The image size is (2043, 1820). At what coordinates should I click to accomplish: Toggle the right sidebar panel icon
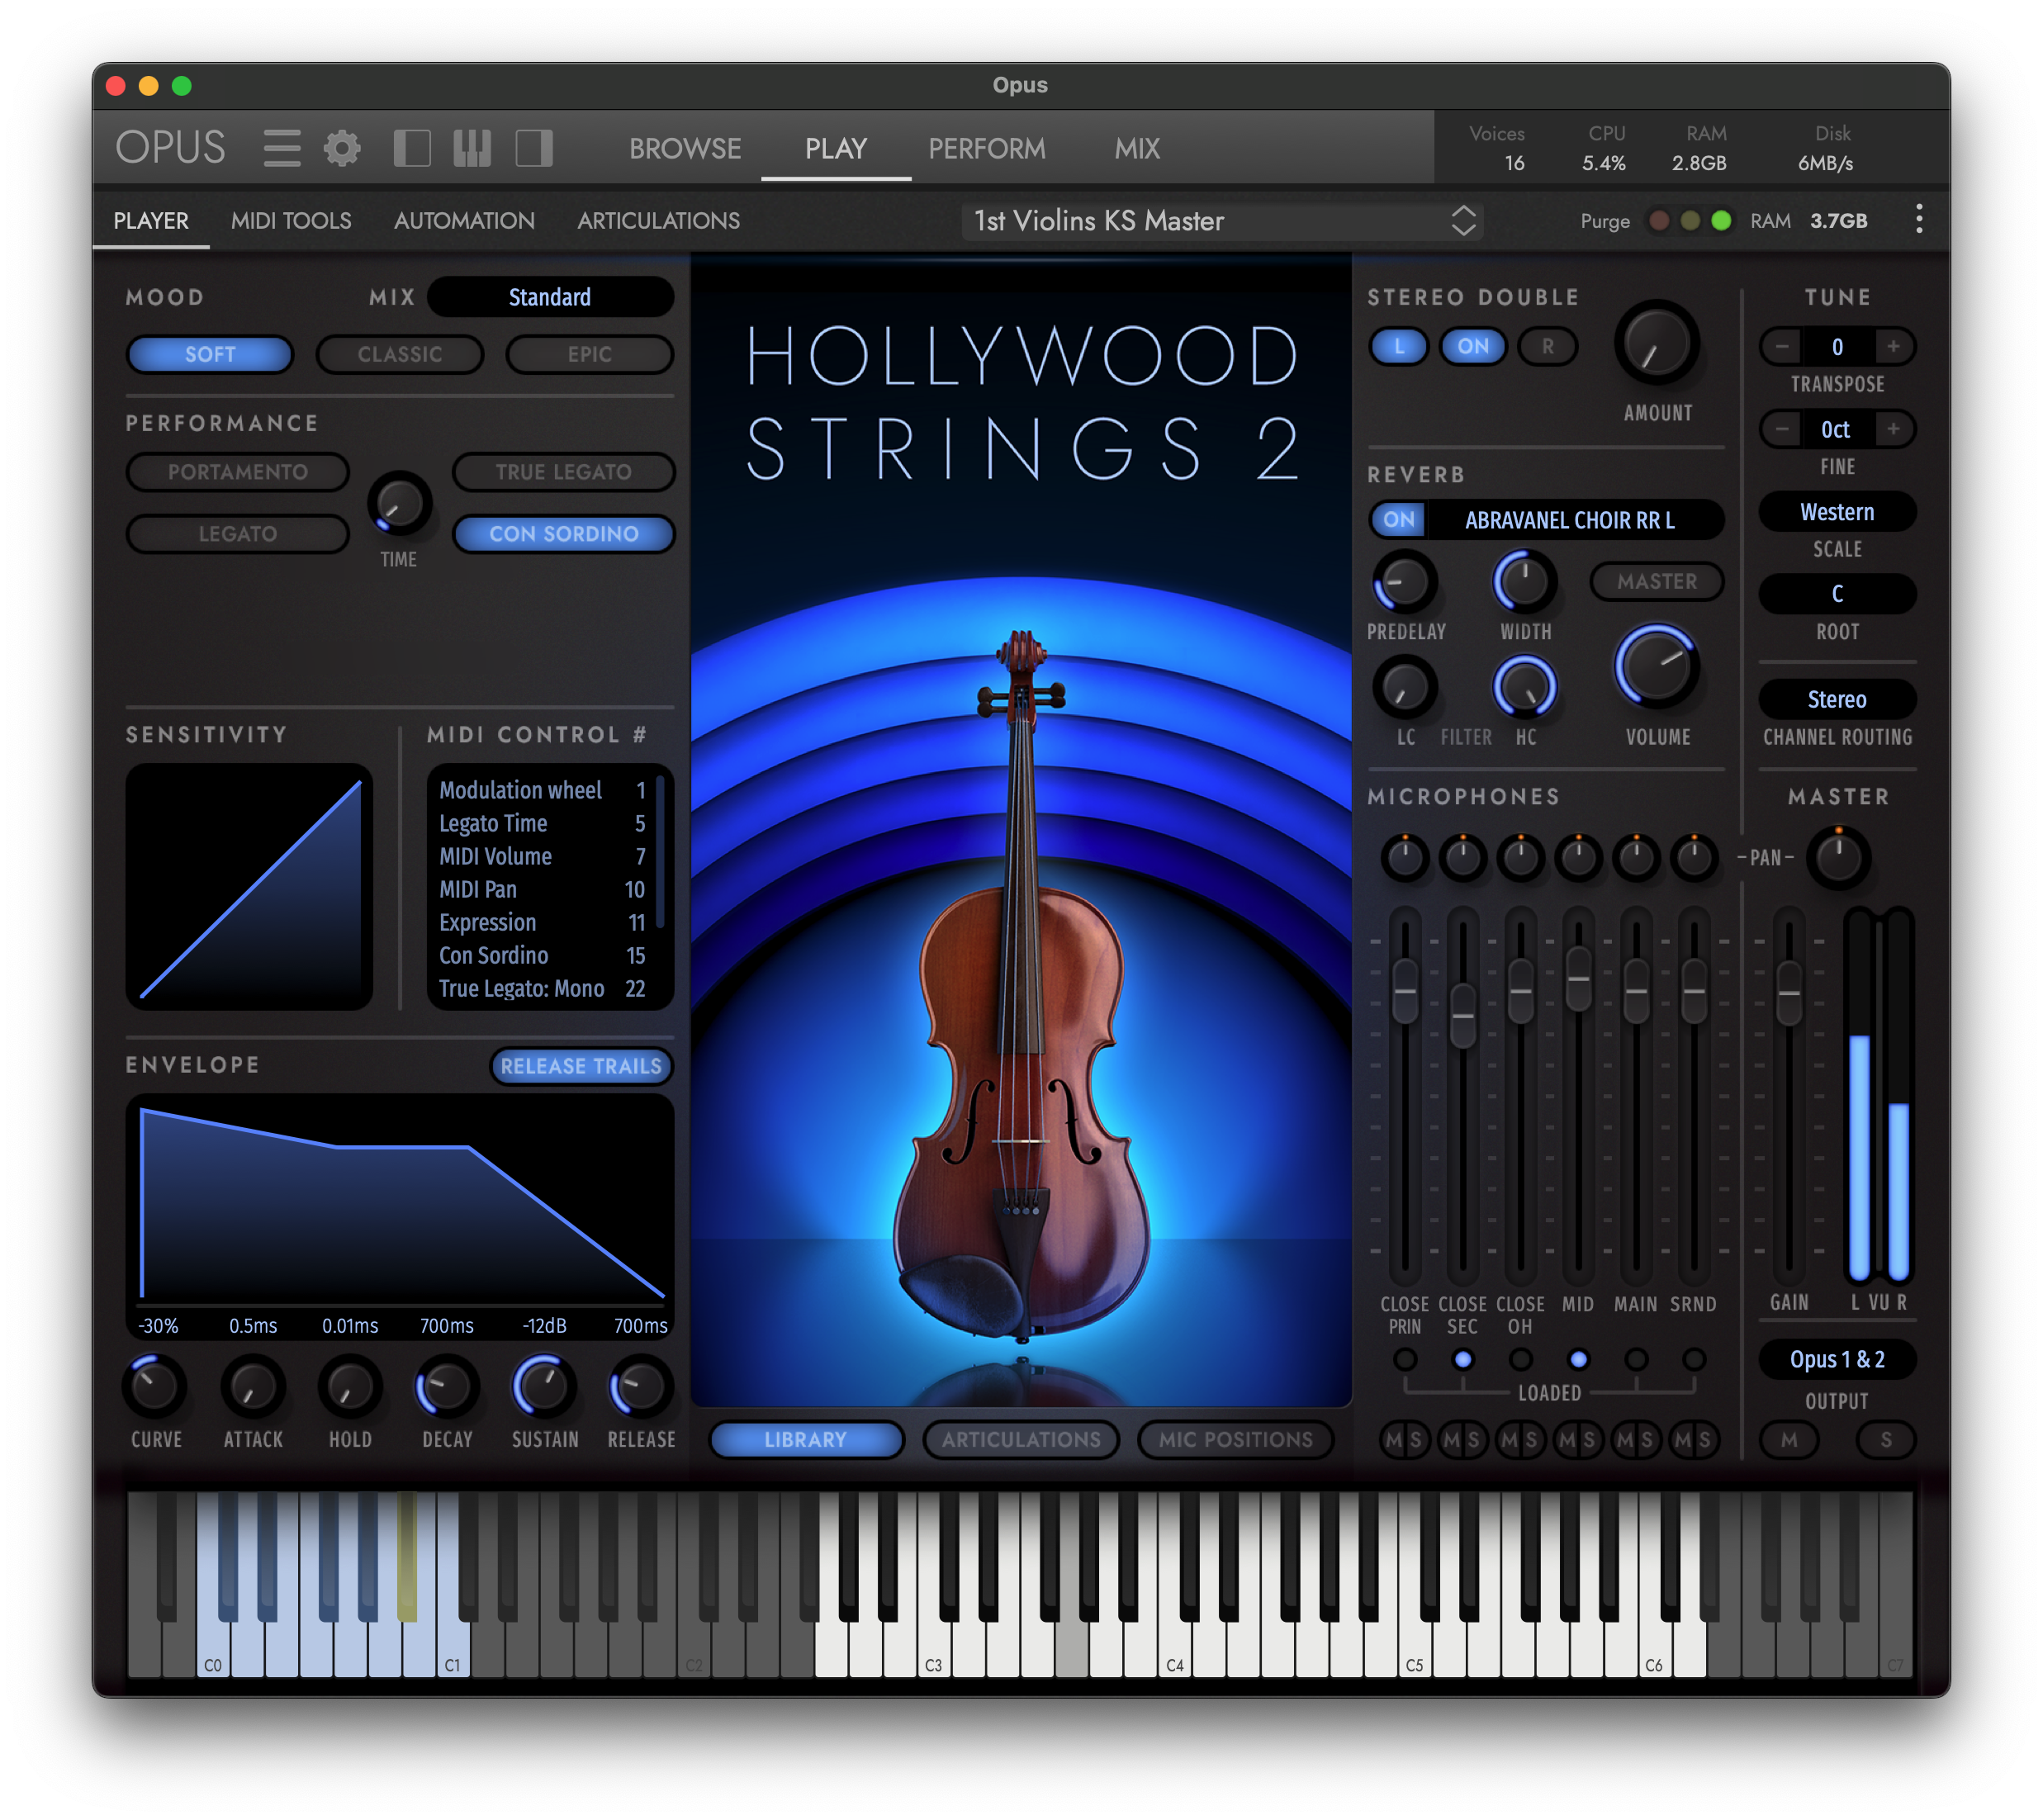click(534, 148)
